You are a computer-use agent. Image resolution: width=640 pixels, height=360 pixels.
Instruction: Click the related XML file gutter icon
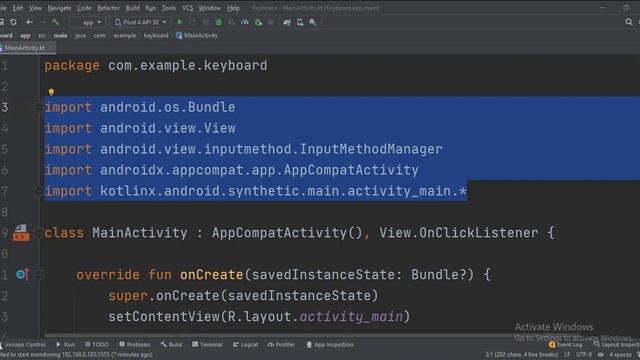[x=21, y=233]
